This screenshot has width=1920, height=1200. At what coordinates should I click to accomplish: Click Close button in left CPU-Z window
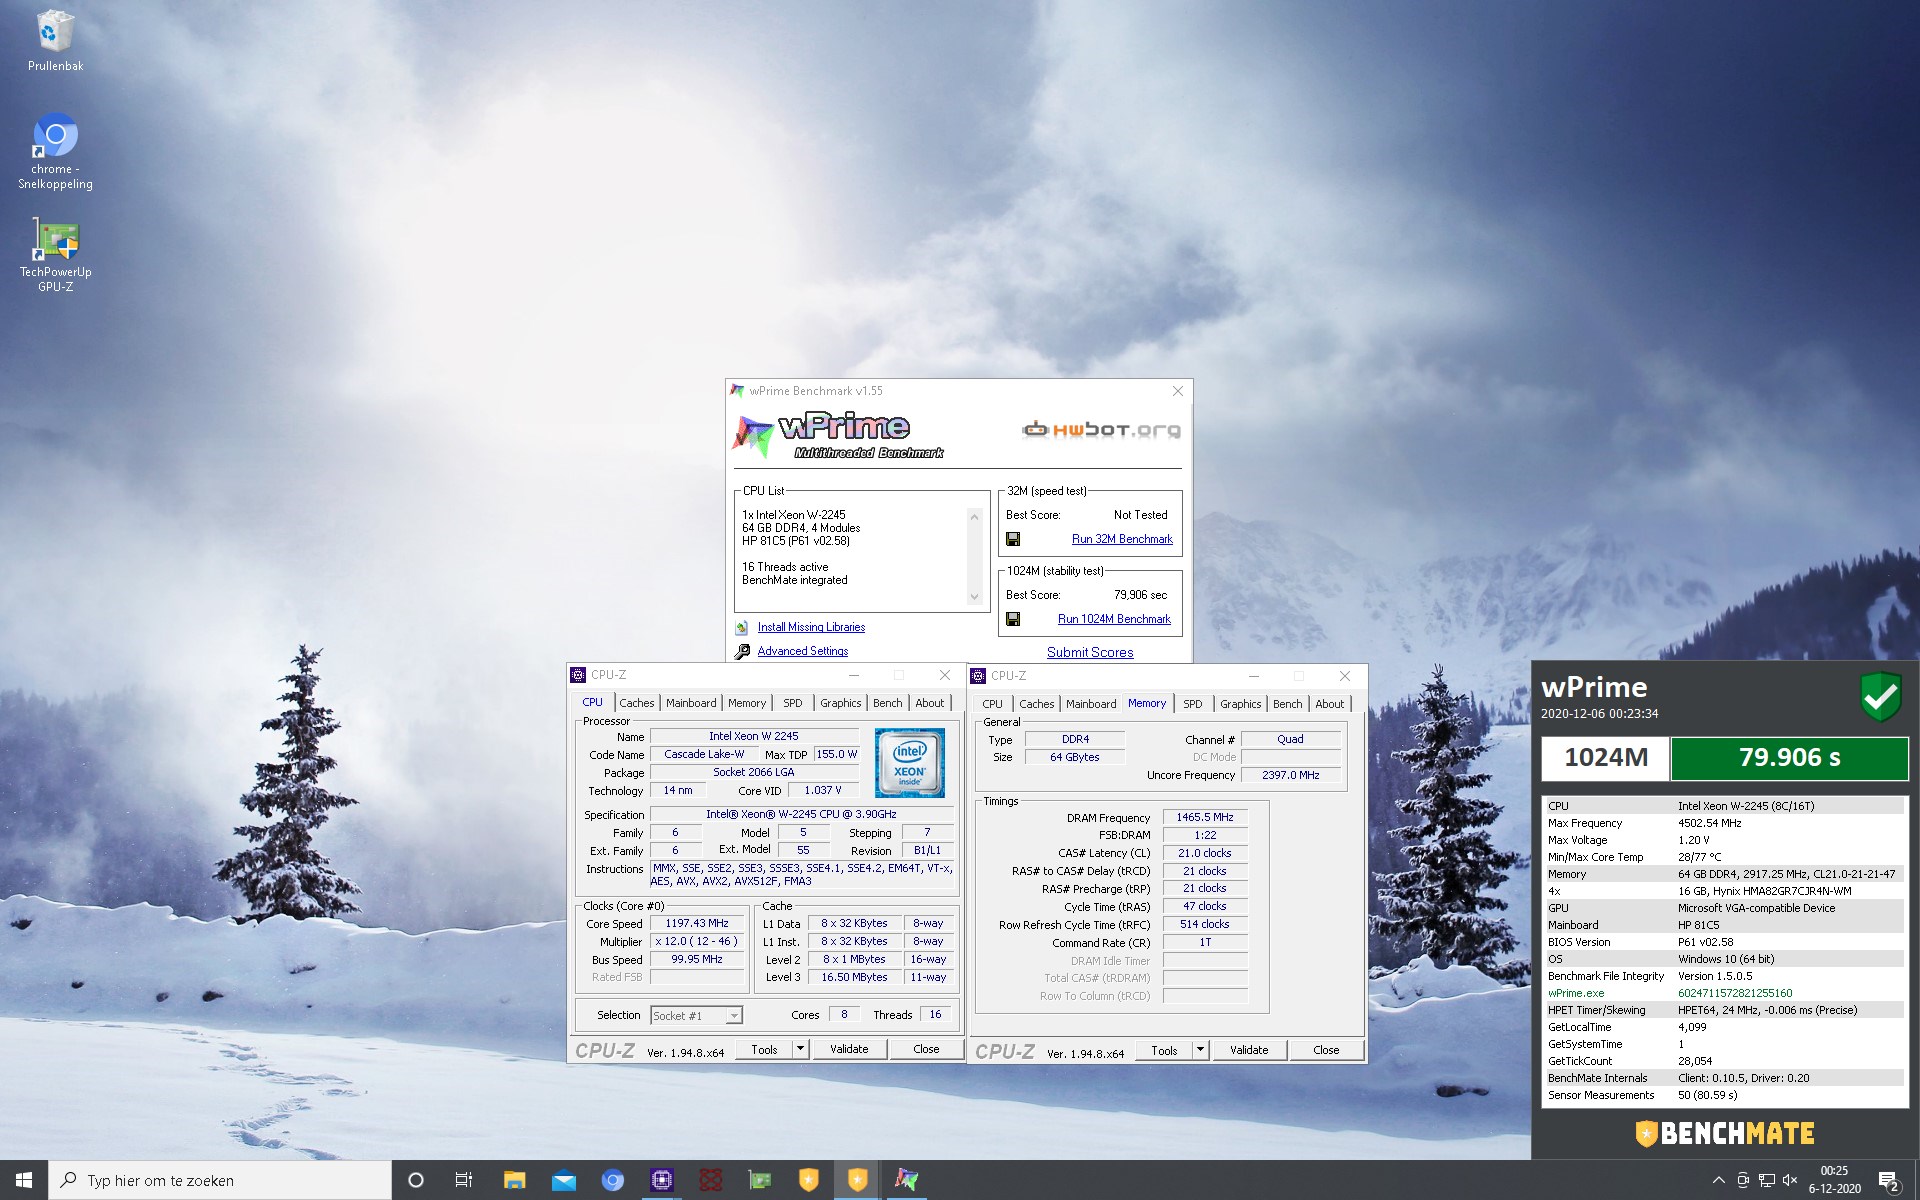tap(926, 1049)
